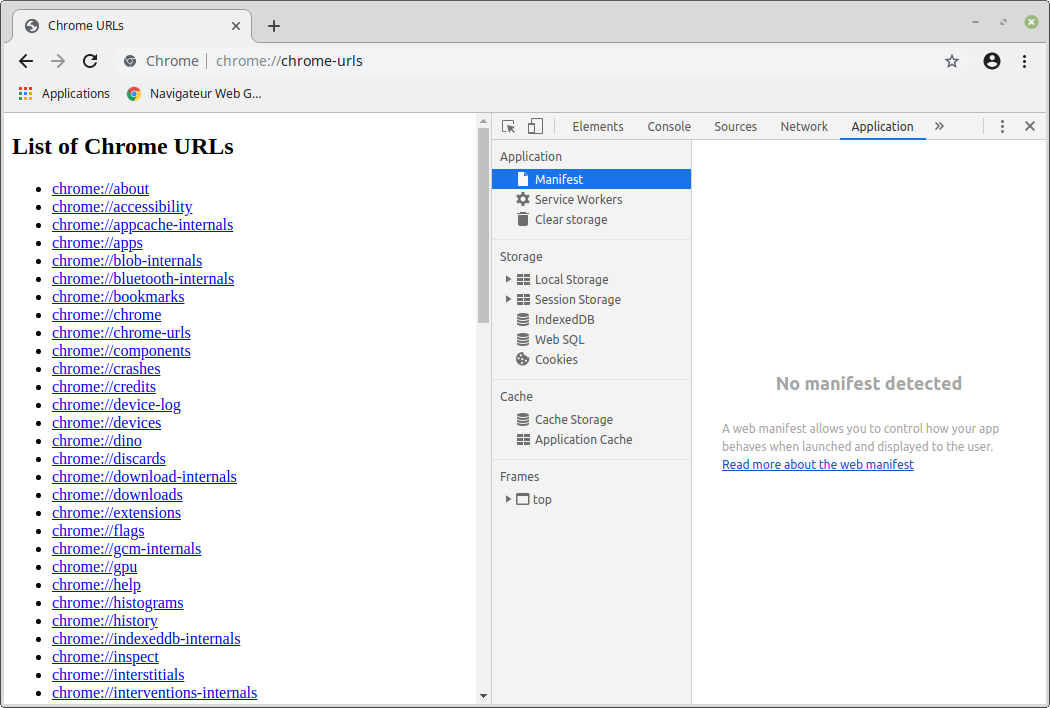Open the chrome://flags link

[x=98, y=531]
